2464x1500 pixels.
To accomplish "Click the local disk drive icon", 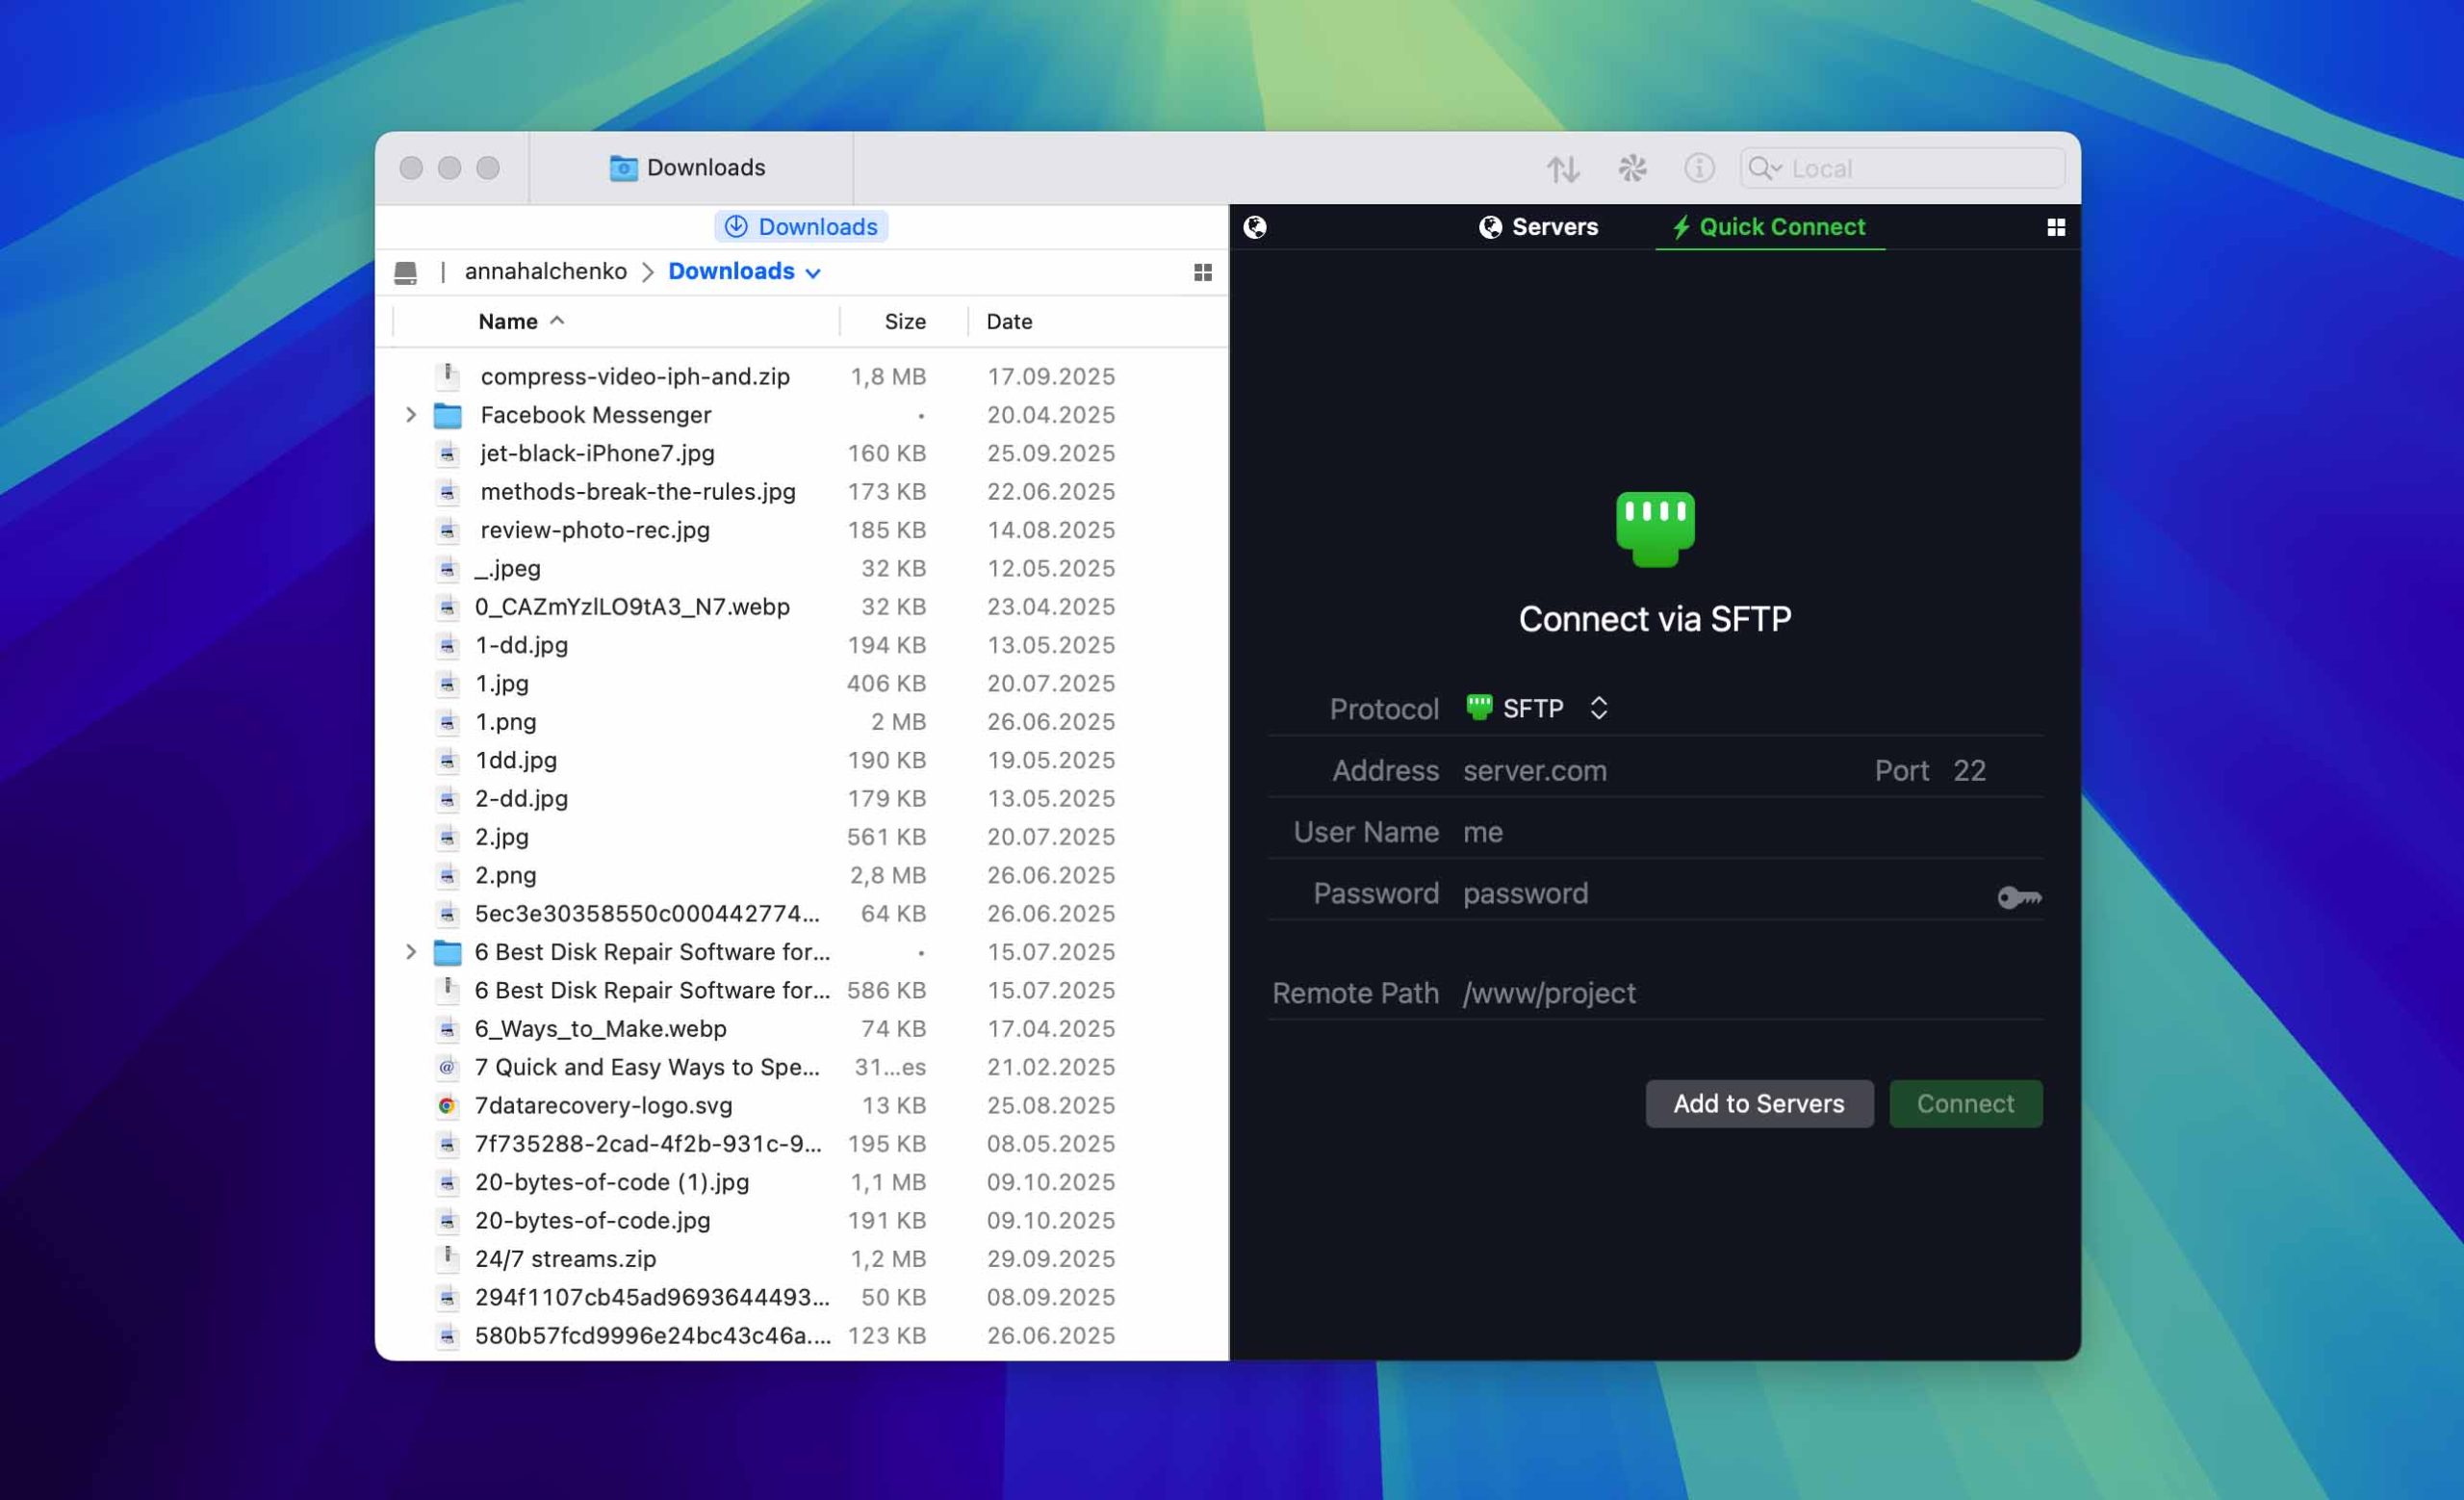I will click(405, 273).
